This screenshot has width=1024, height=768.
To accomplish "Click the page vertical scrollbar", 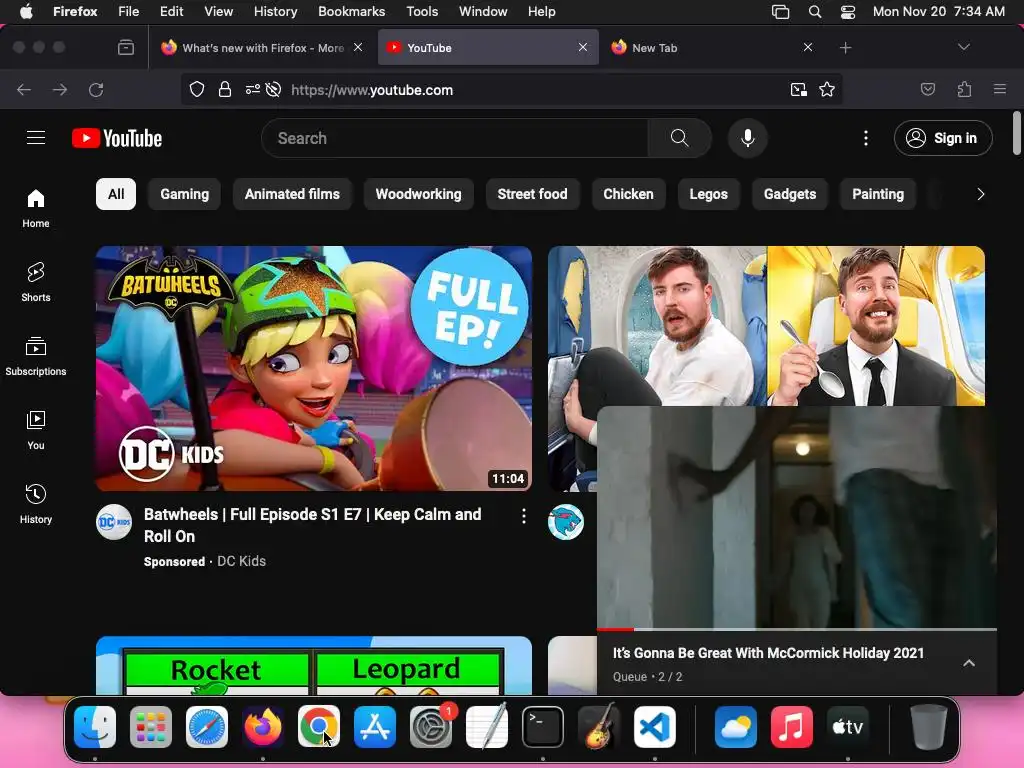I will point(1016,133).
